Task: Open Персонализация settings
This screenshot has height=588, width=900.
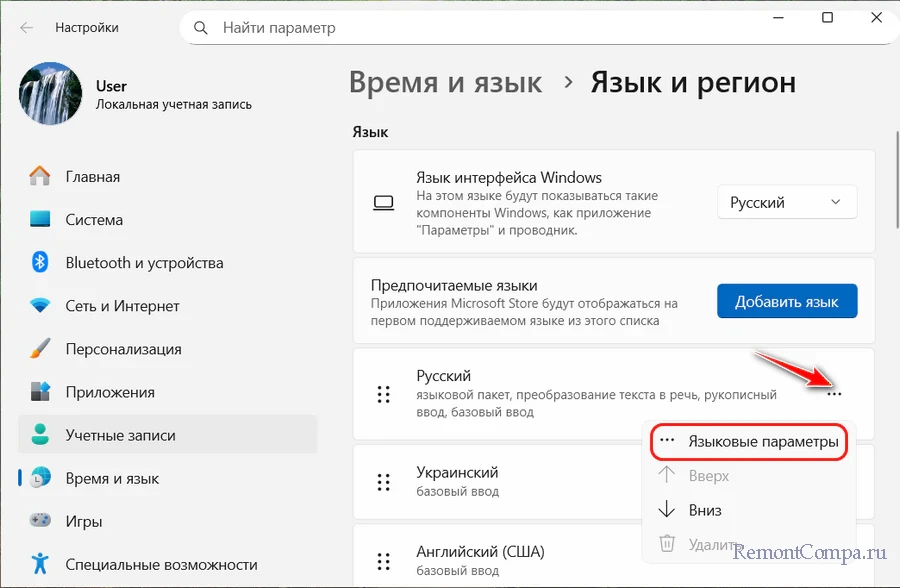Action: [x=123, y=349]
